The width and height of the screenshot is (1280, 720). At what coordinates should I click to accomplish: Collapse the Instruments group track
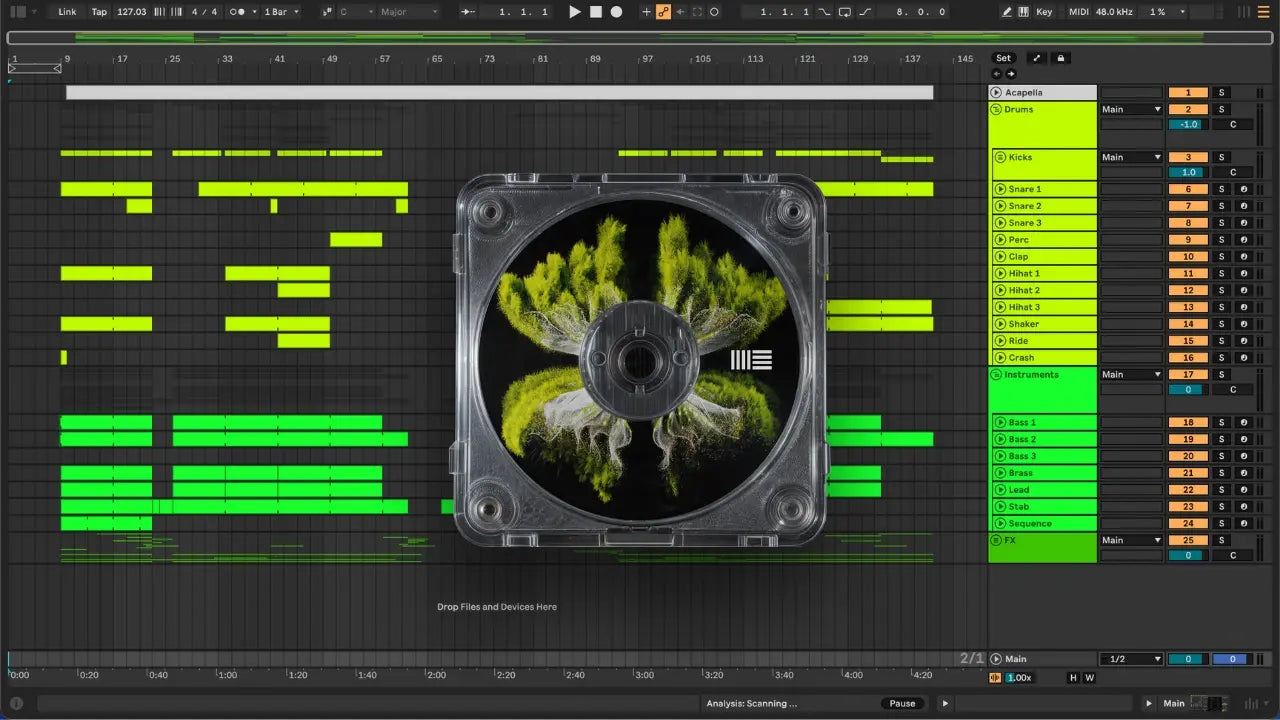pyautogui.click(x=997, y=375)
